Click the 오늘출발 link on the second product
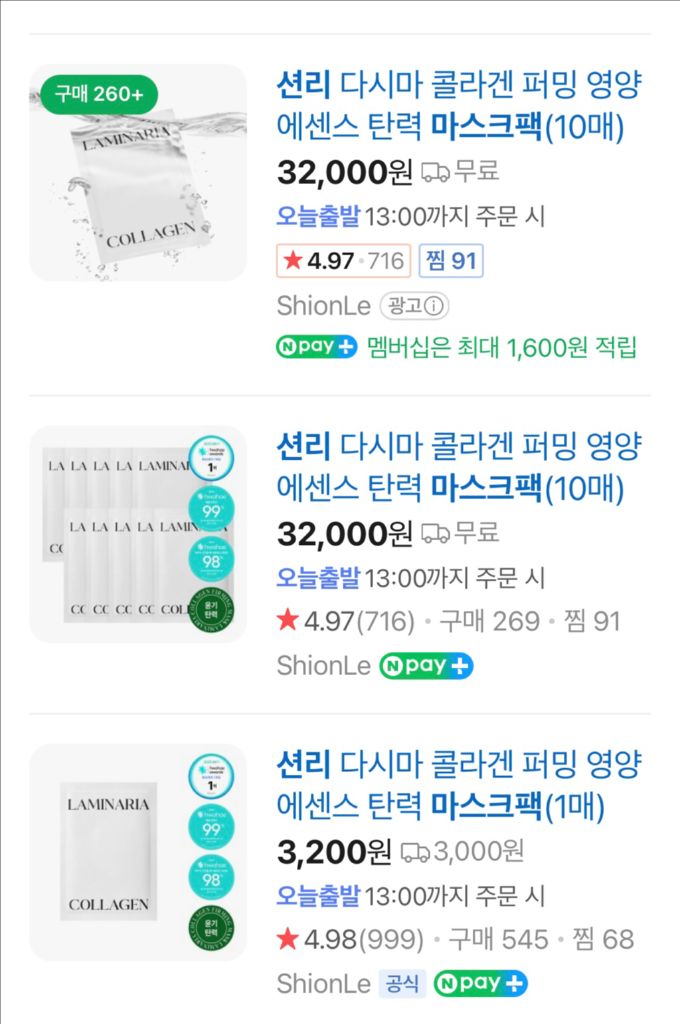The image size is (680, 1024). [x=316, y=578]
